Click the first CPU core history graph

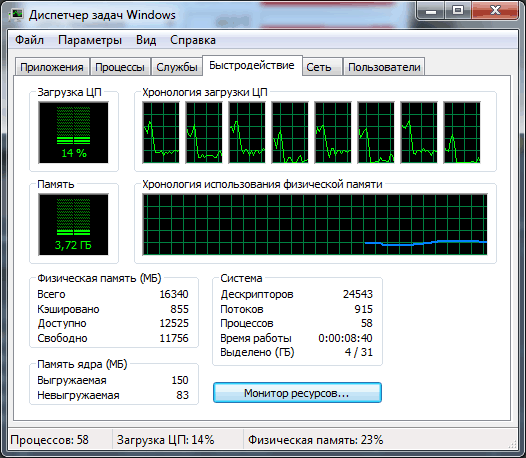click(x=161, y=133)
